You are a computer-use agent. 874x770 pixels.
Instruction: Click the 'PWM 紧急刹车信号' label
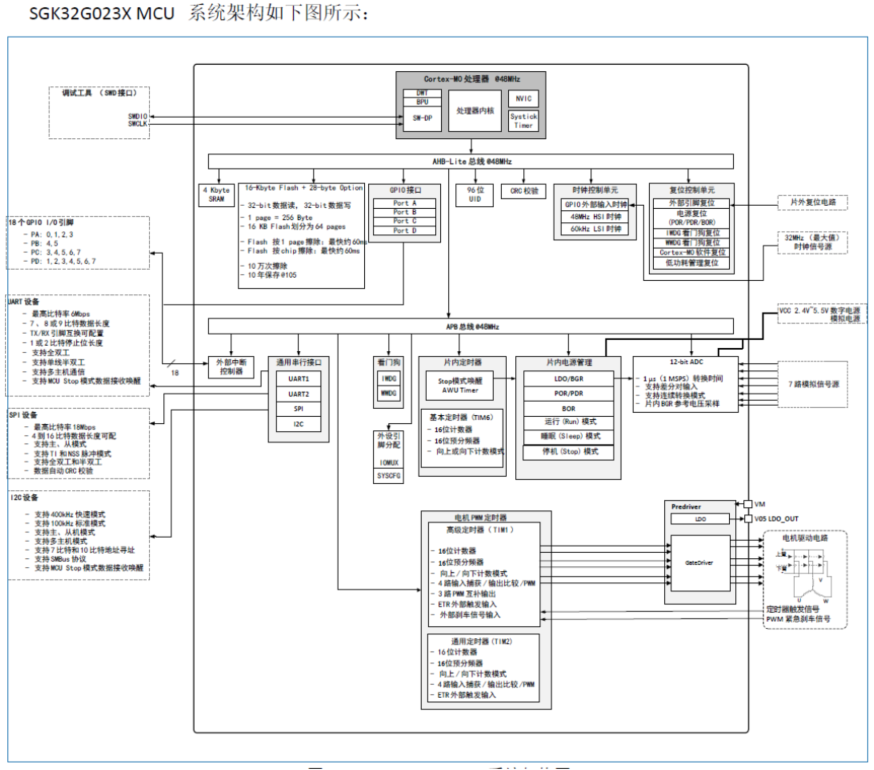pos(798,619)
